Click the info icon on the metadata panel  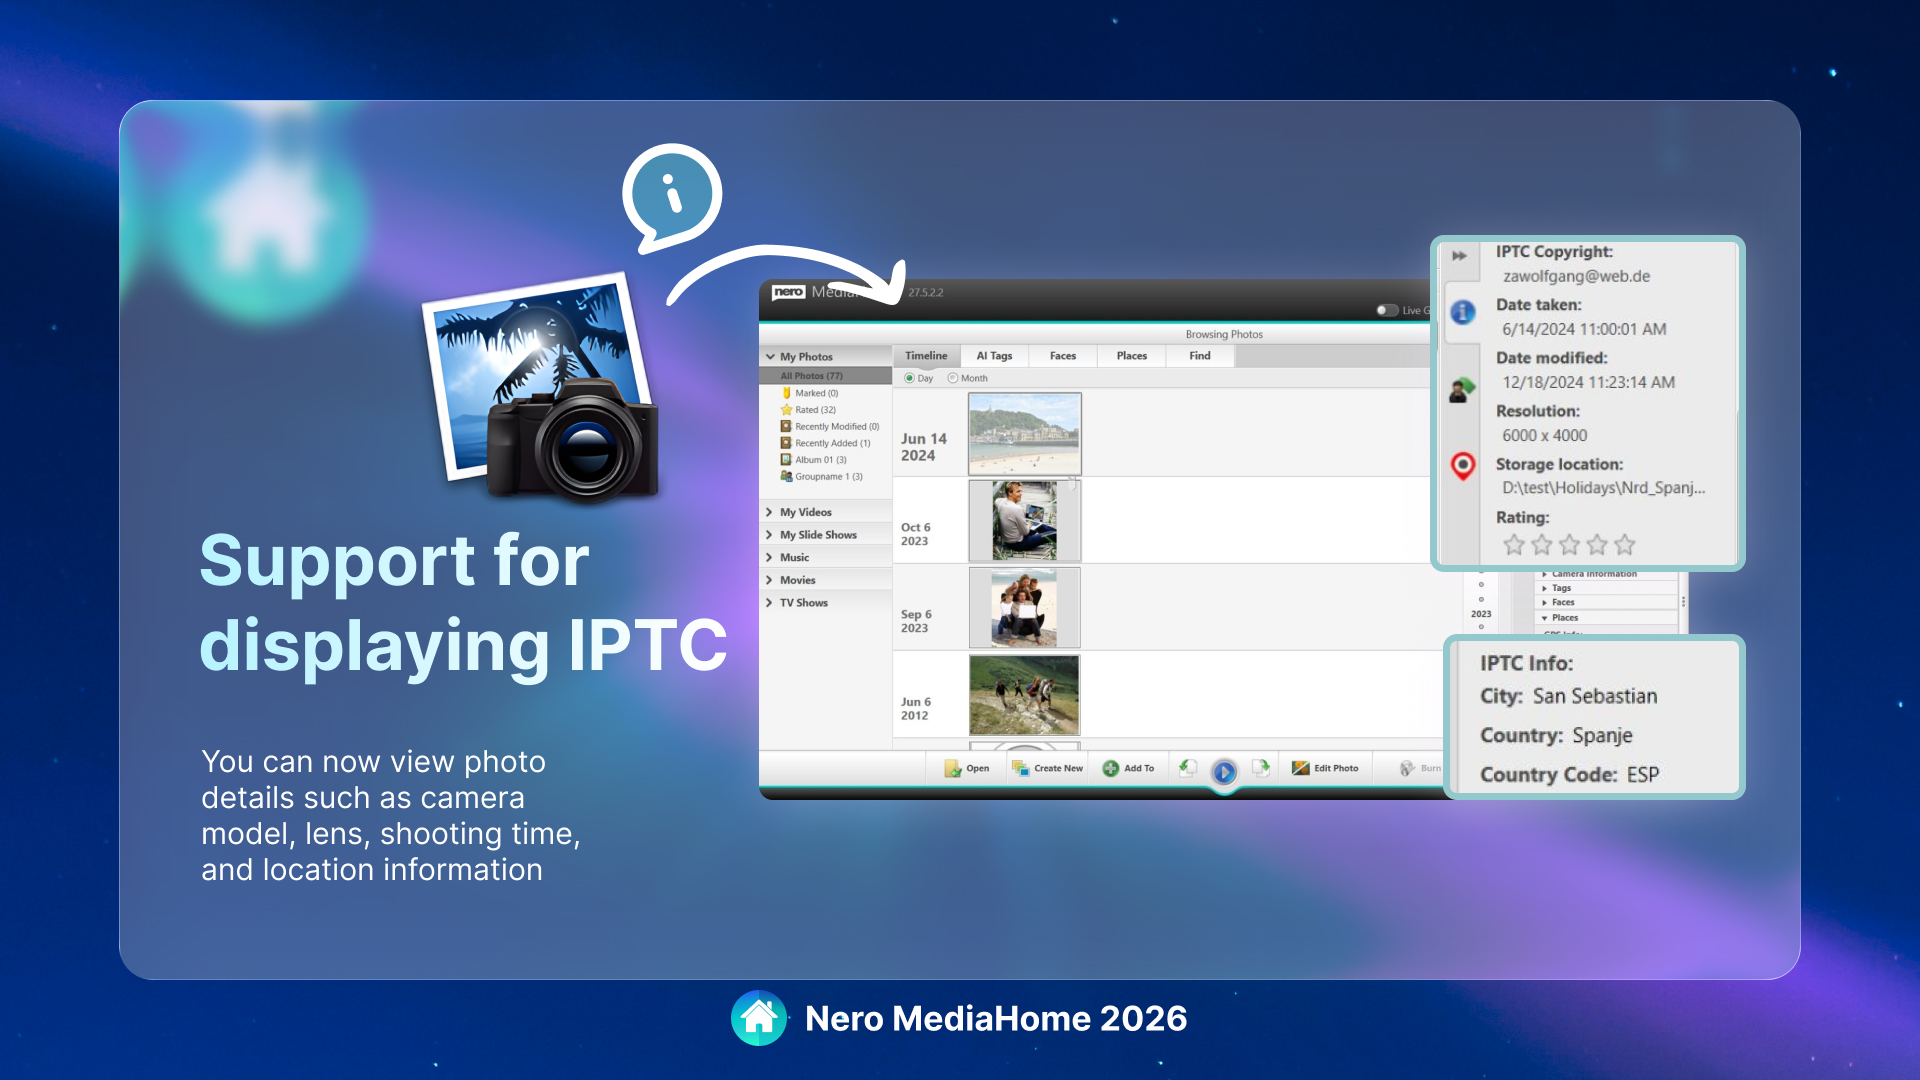click(x=1462, y=313)
